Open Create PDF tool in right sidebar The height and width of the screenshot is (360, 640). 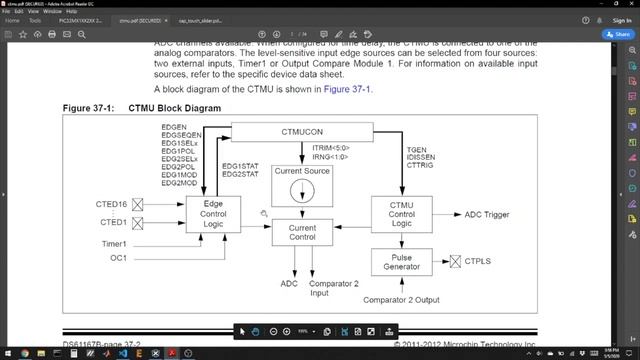(x=632, y=81)
